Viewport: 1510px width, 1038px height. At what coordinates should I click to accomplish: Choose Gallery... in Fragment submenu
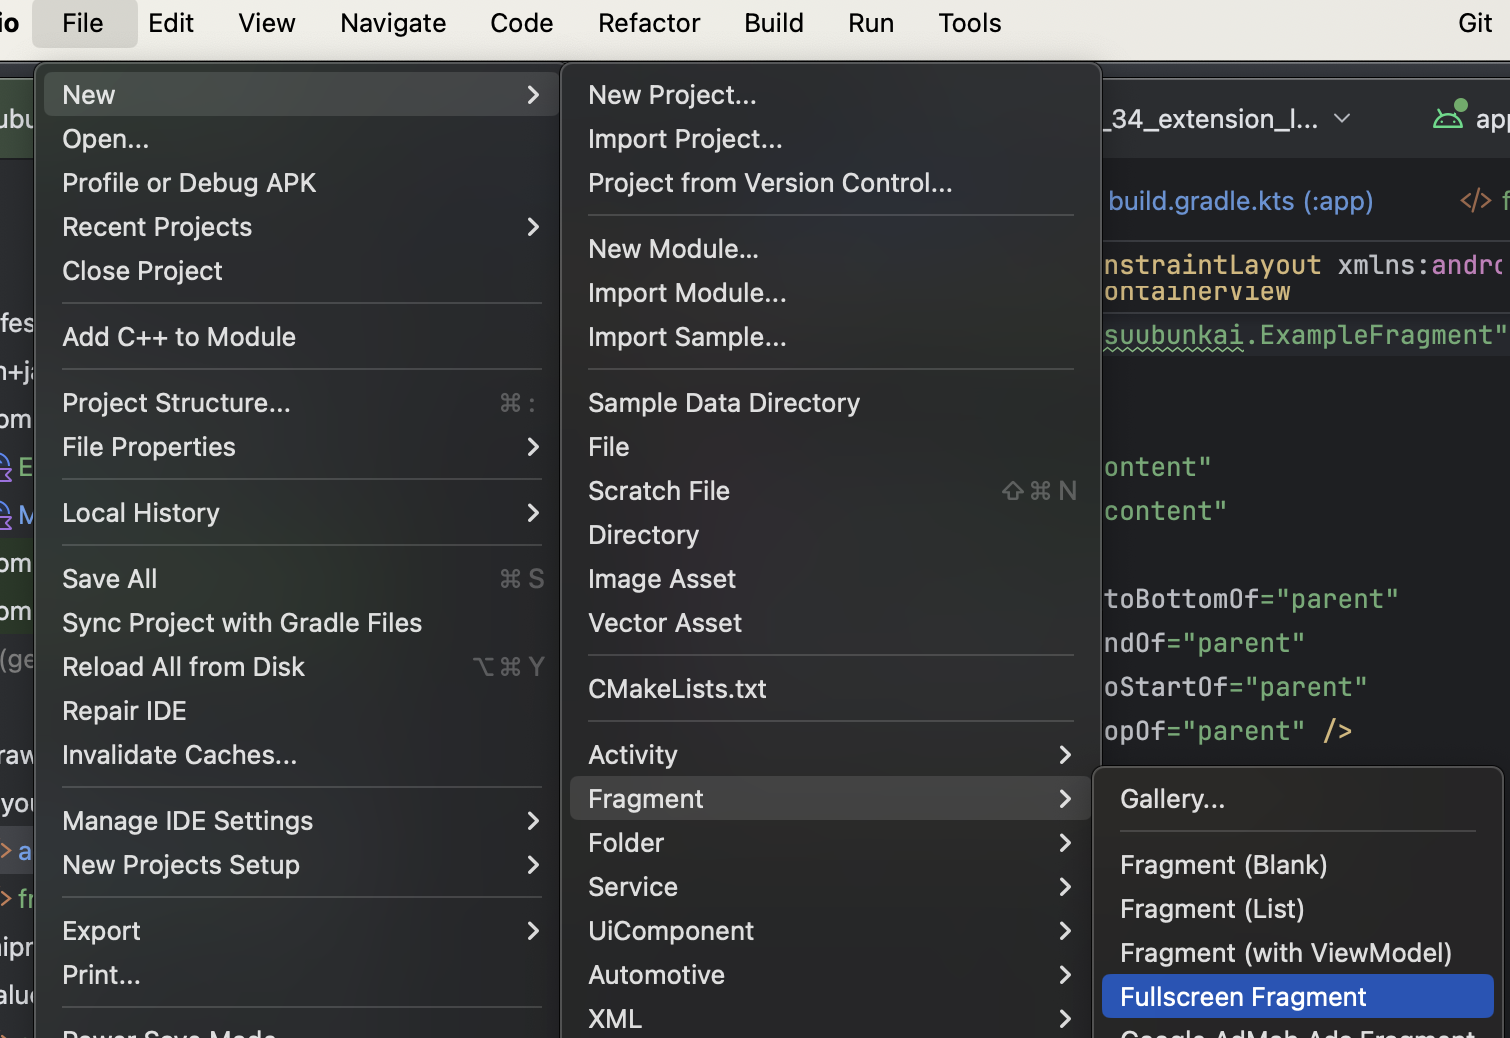point(1298,799)
